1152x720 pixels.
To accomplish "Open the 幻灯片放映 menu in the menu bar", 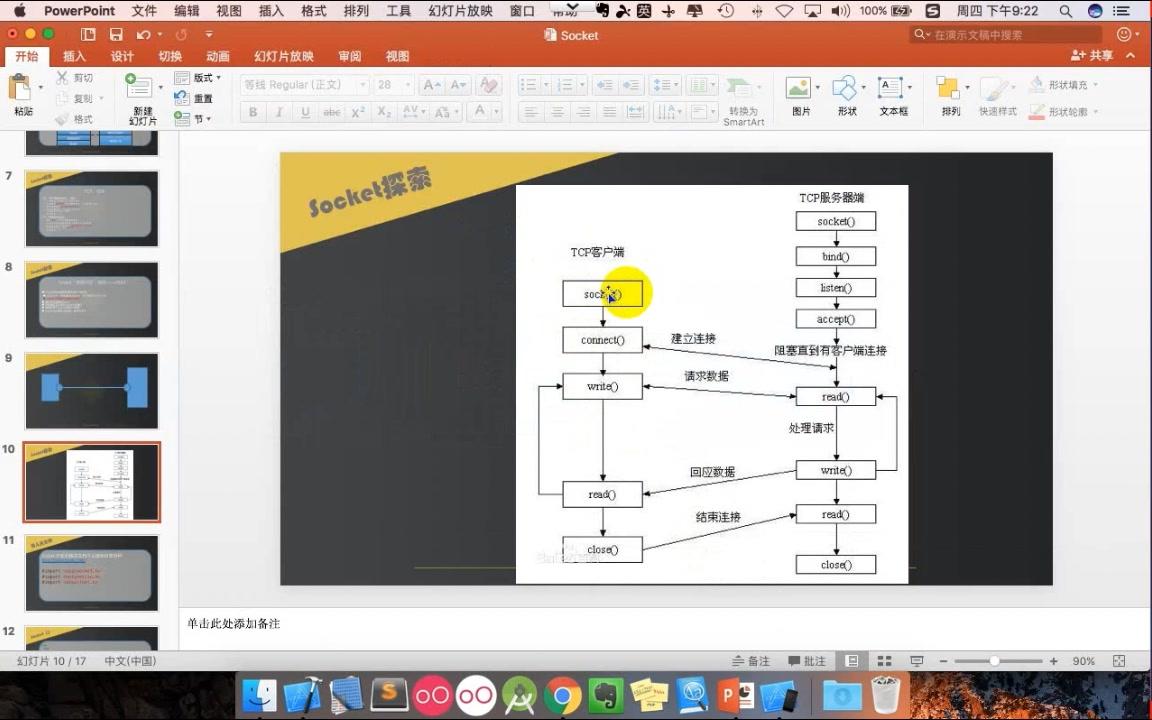I will (461, 11).
